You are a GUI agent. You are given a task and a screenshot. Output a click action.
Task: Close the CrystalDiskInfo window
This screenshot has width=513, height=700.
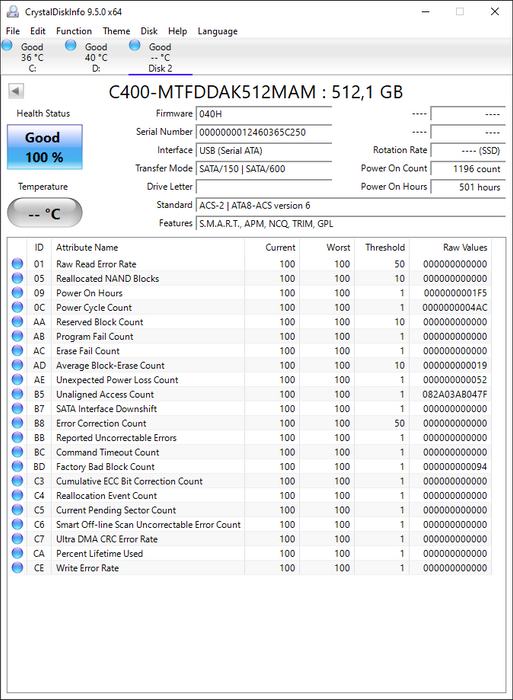[495, 12]
